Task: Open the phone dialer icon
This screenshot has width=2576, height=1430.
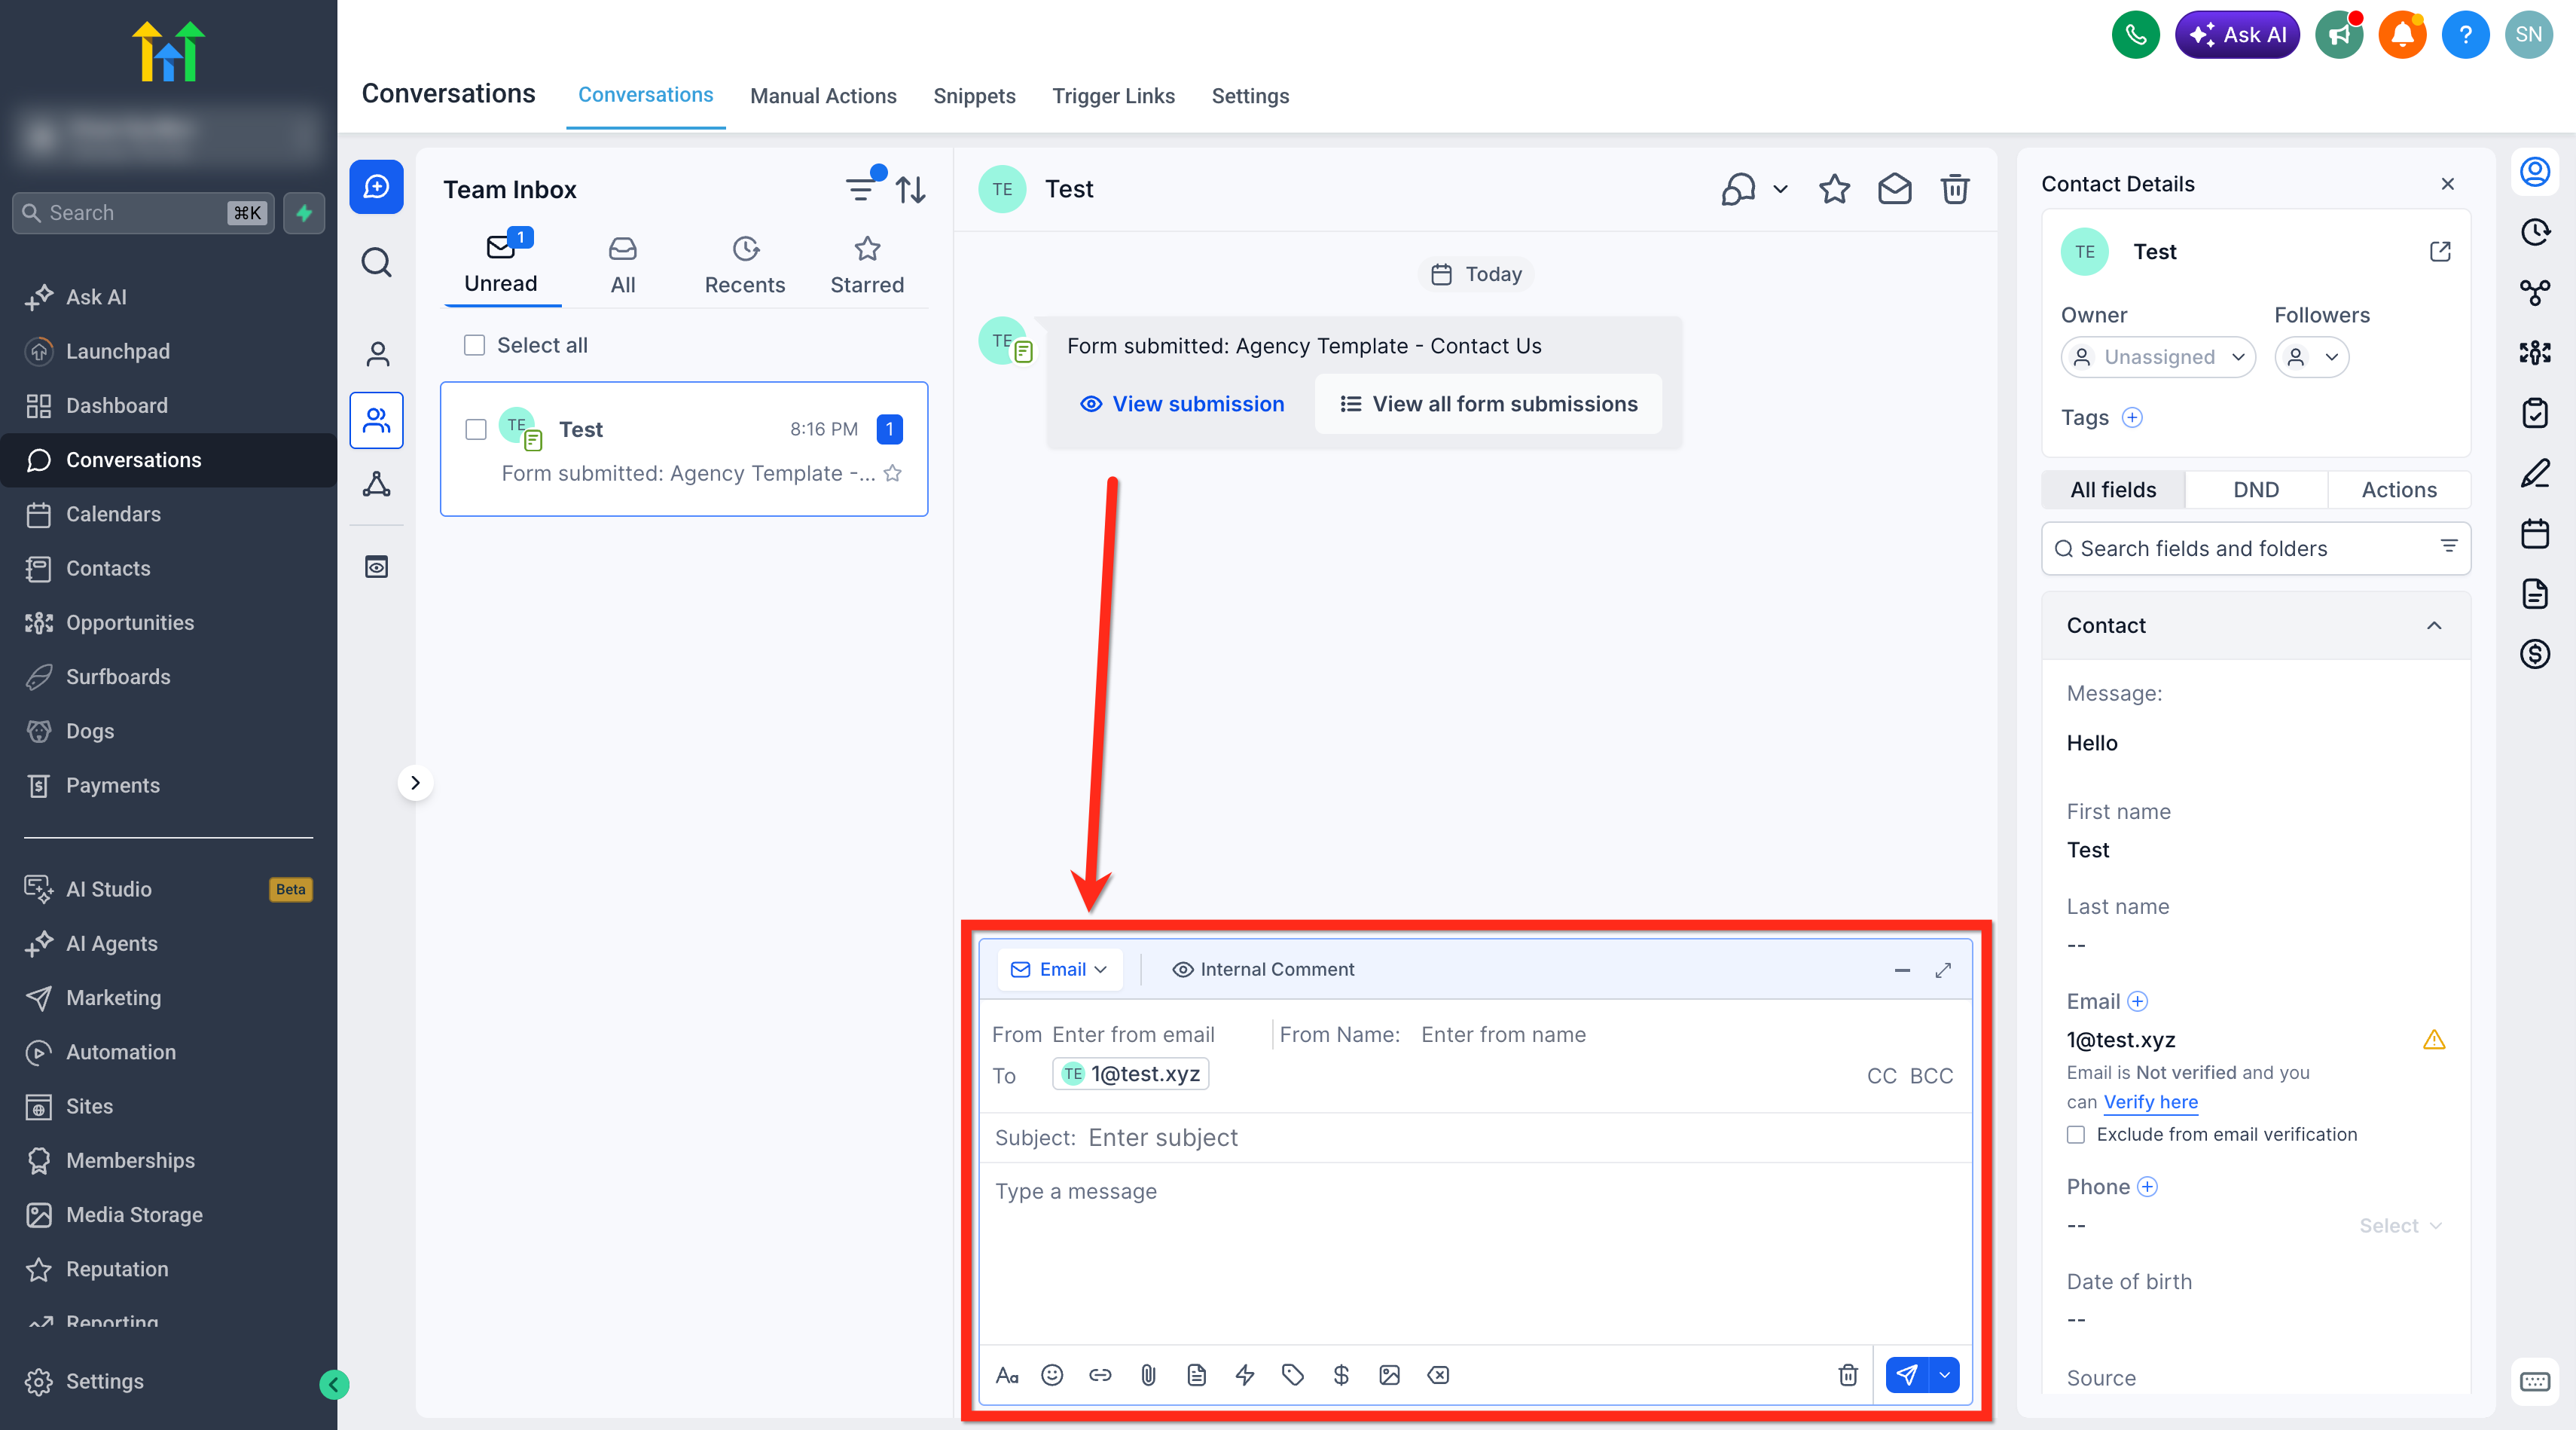Action: pos(2135,35)
